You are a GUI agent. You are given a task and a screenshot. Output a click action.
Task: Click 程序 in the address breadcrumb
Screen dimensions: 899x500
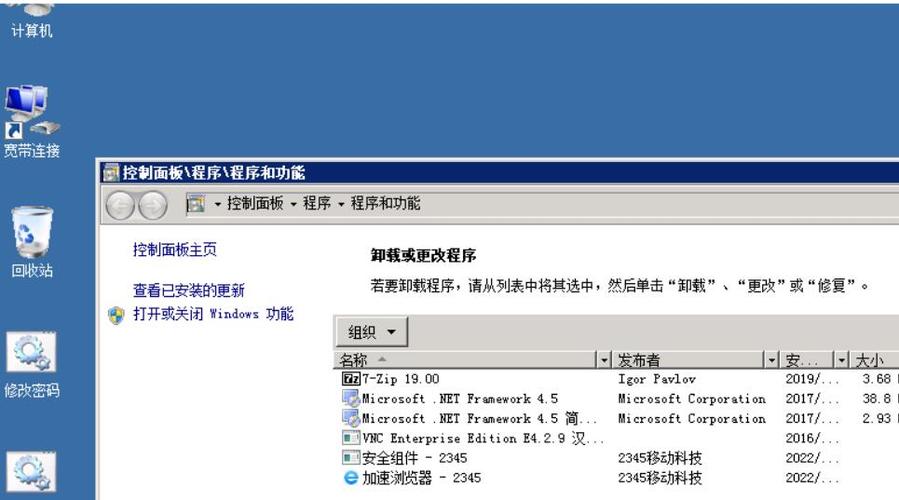coord(317,204)
